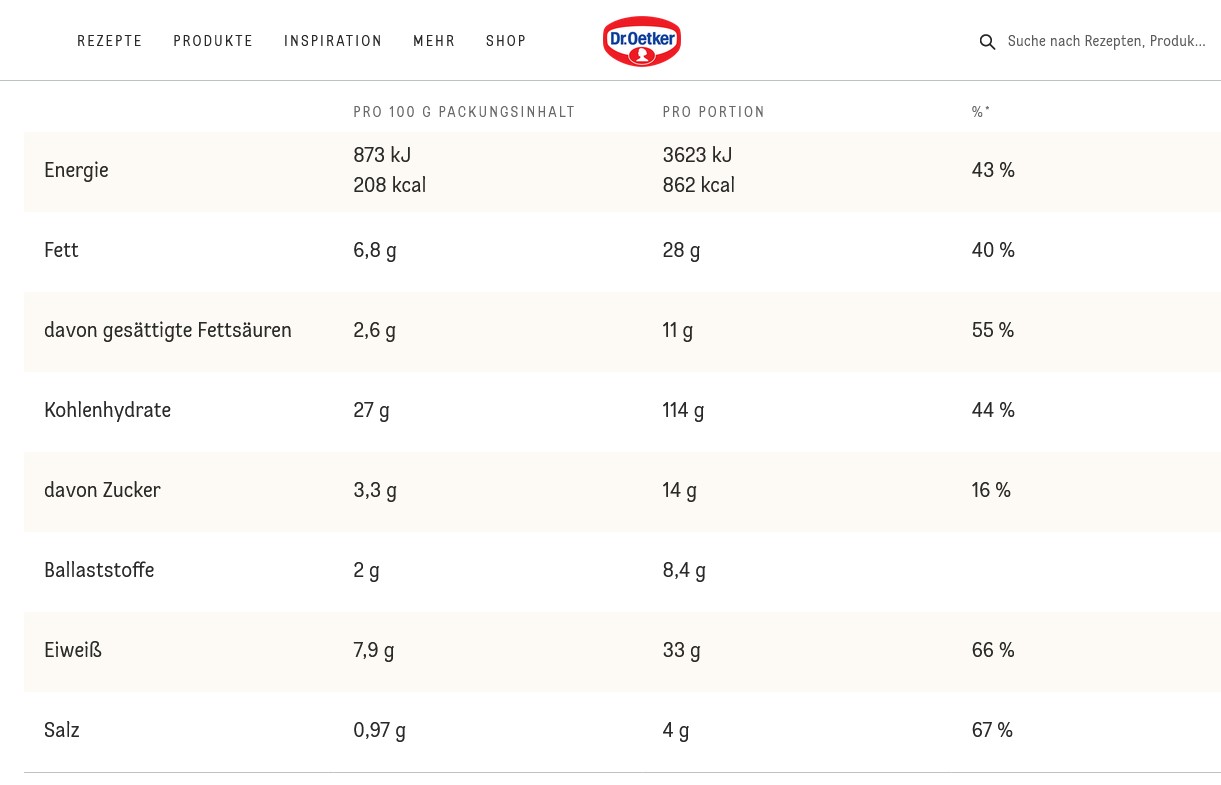
Task: Click the Dr. Oetker logo
Action: pyautogui.click(x=642, y=41)
